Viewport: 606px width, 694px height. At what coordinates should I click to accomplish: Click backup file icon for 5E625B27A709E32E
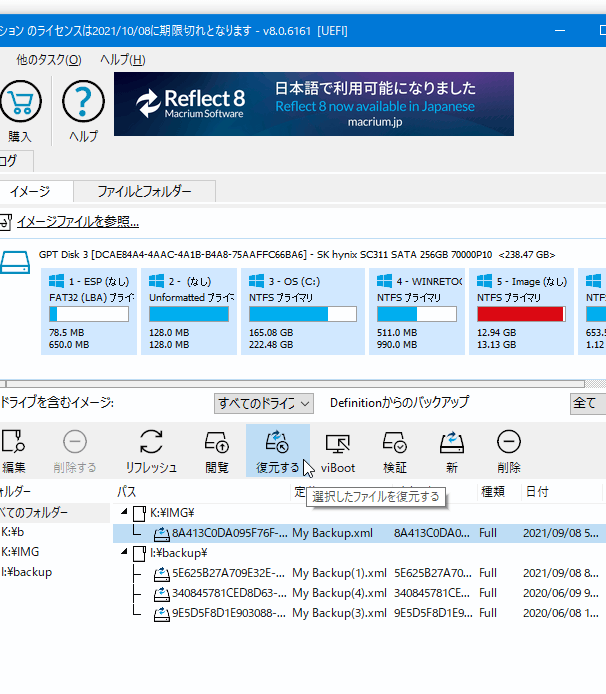coord(162,574)
